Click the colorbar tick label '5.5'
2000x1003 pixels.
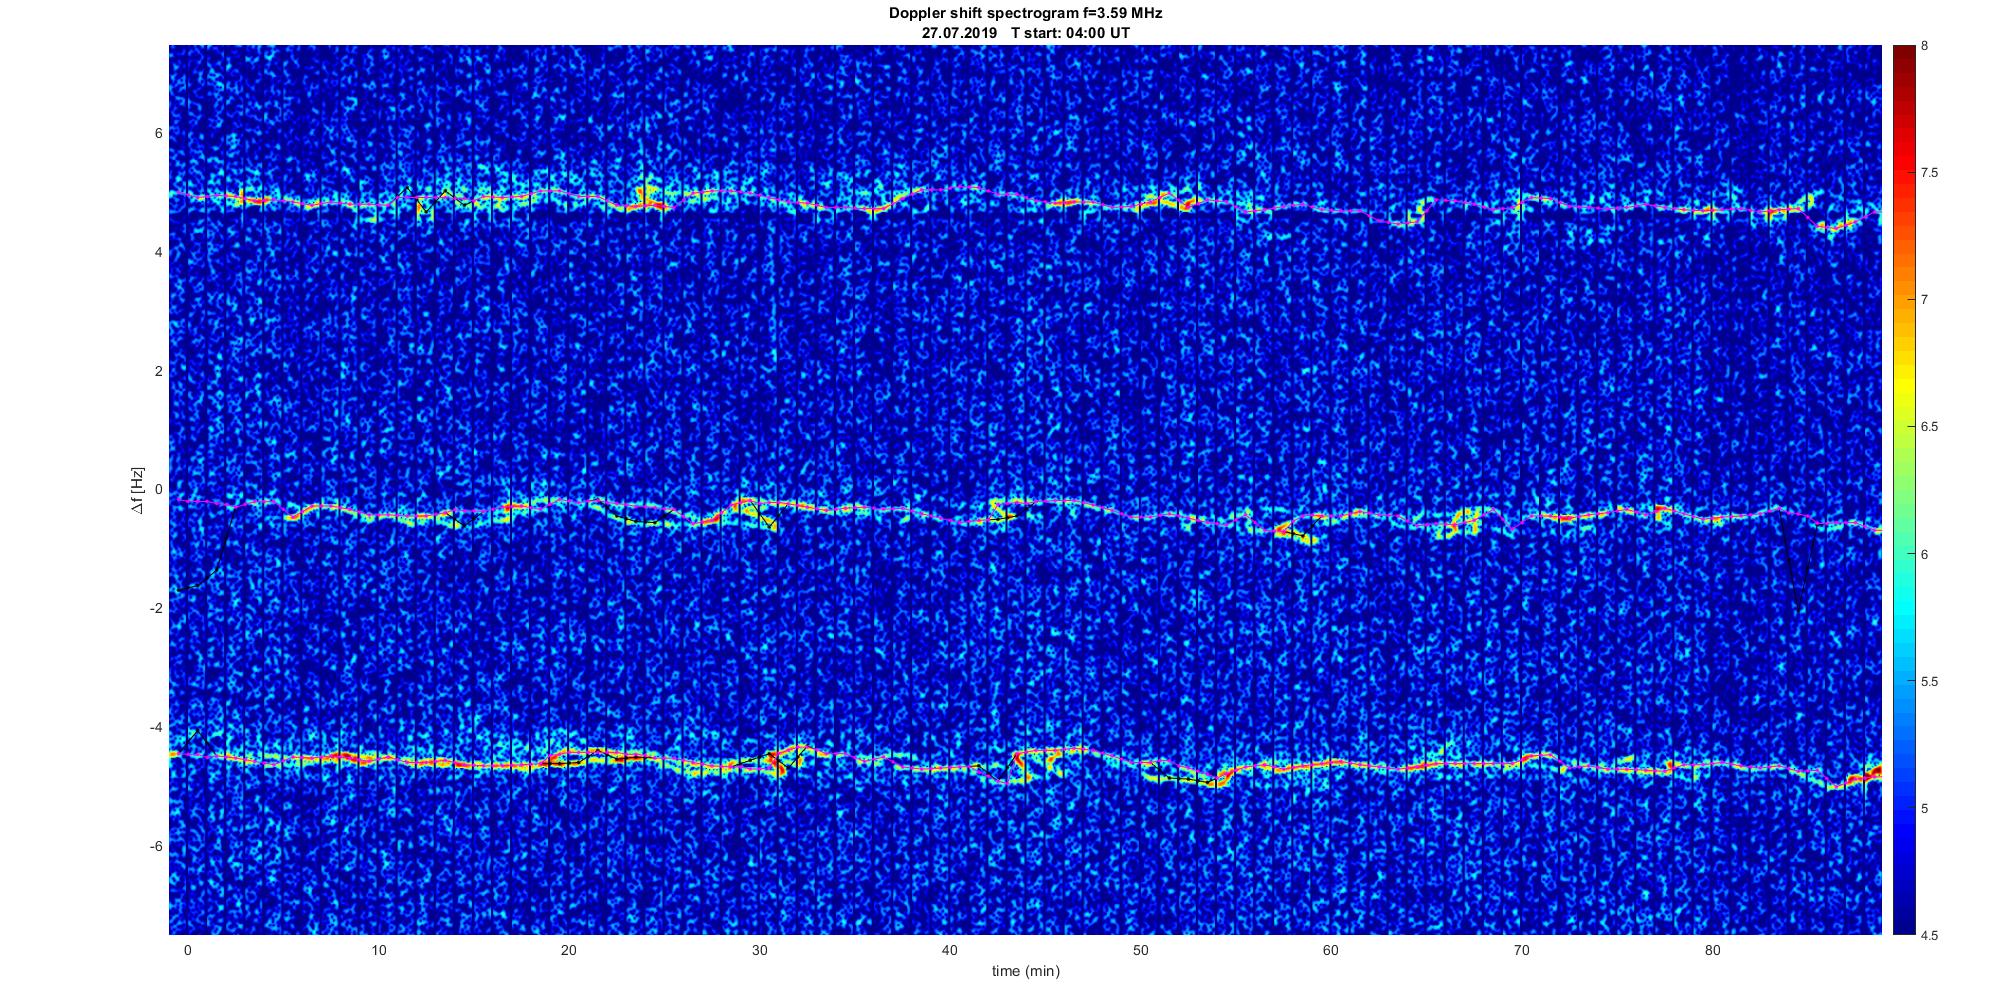[x=1929, y=682]
